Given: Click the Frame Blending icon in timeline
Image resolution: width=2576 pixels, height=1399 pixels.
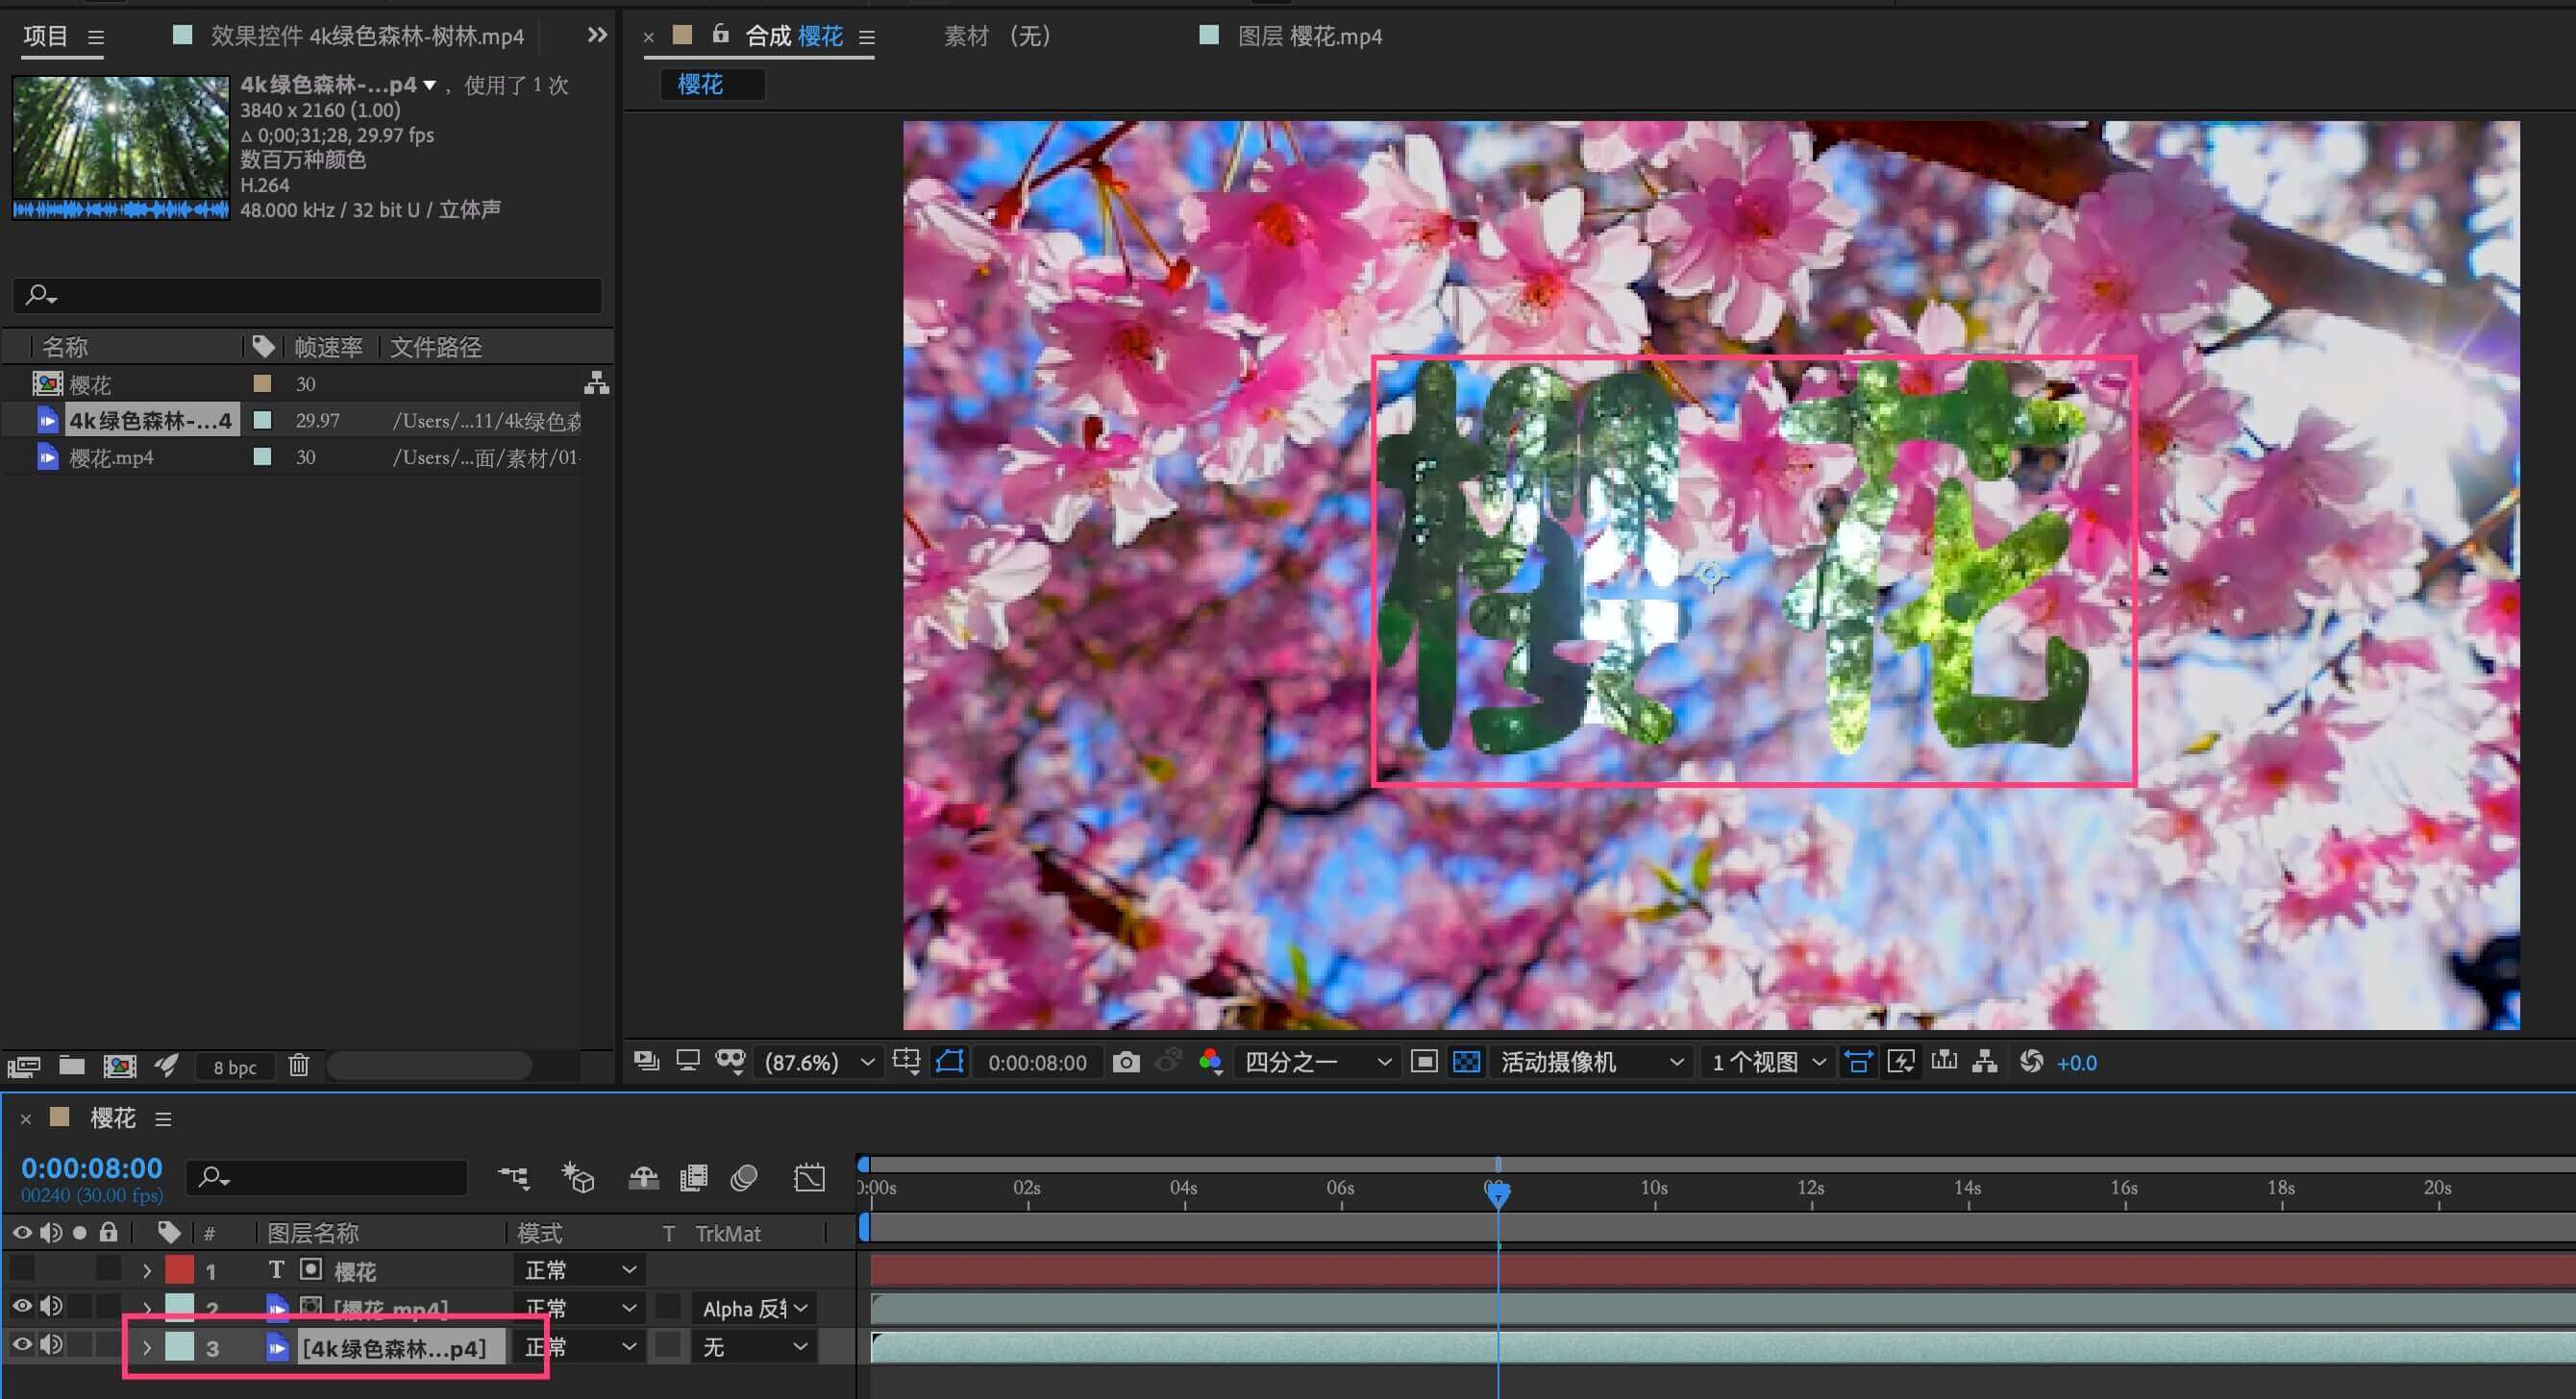Looking at the screenshot, I should pos(693,1178).
